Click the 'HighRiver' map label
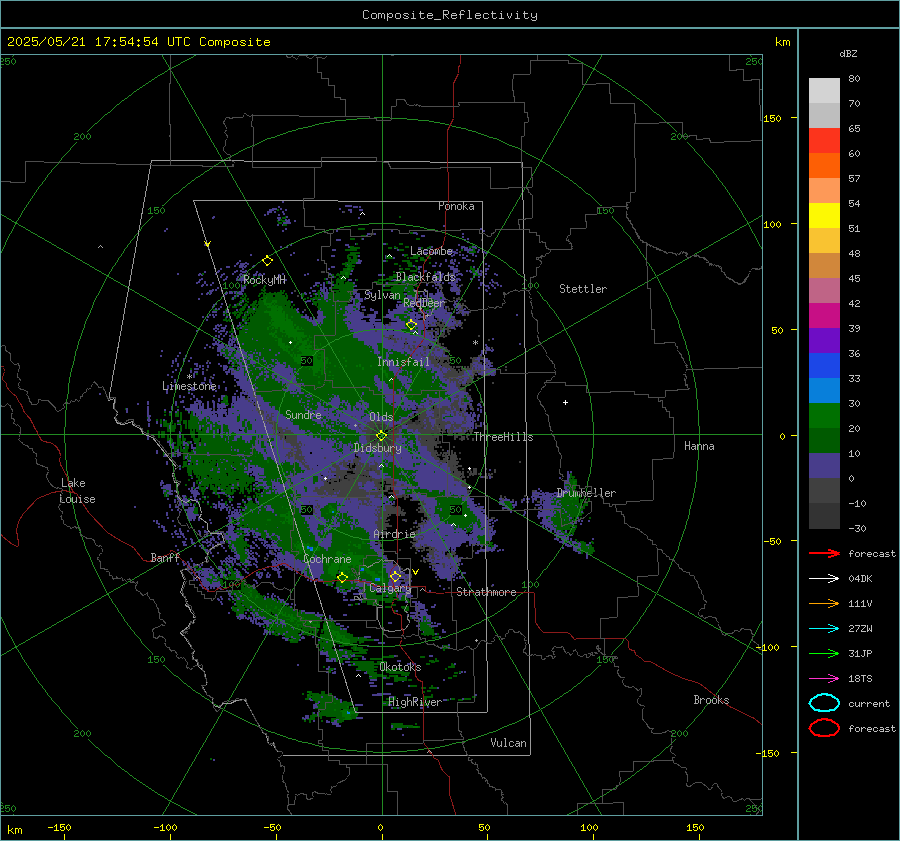The image size is (900, 841). tap(415, 702)
